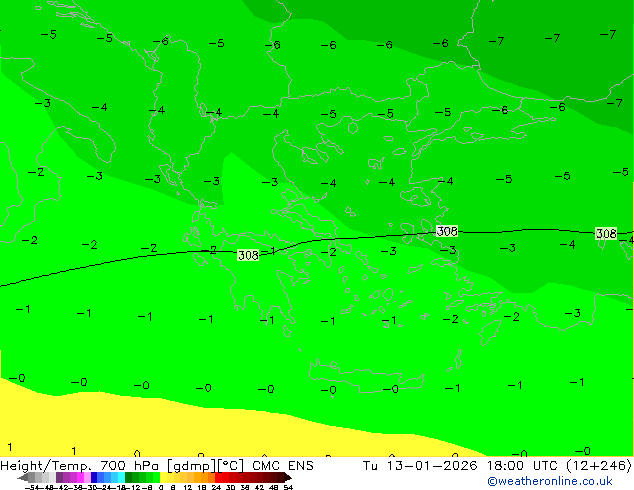Click the -54 minimum value on legend
Image resolution: width=634 pixels, height=490 pixels.
(32, 488)
